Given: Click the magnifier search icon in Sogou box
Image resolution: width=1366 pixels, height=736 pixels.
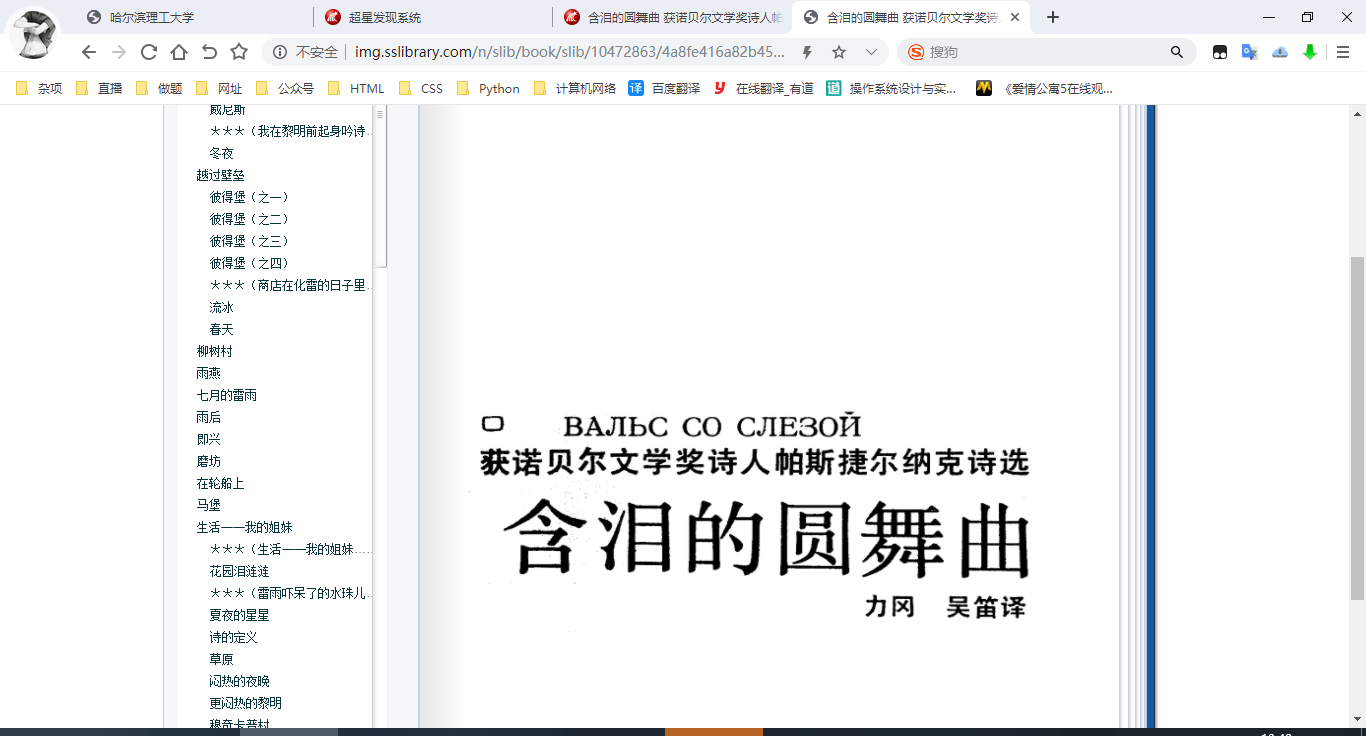Looking at the screenshot, I should click(x=1177, y=52).
